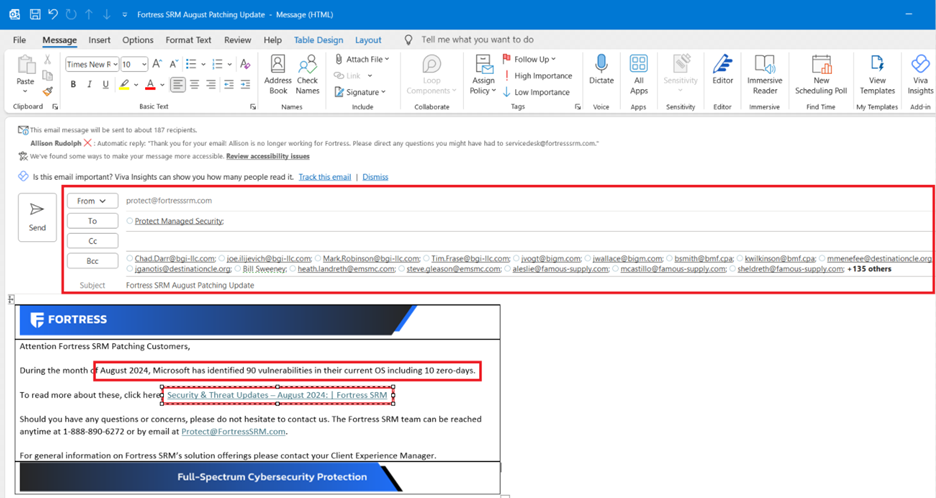Click the Check Names icon
Image resolution: width=936 pixels, height=498 pixels.
[x=307, y=70]
